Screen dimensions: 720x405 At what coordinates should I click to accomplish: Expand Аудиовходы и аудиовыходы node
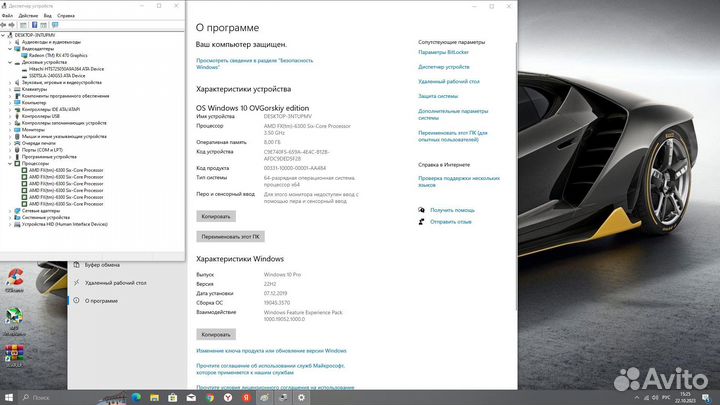[10, 42]
